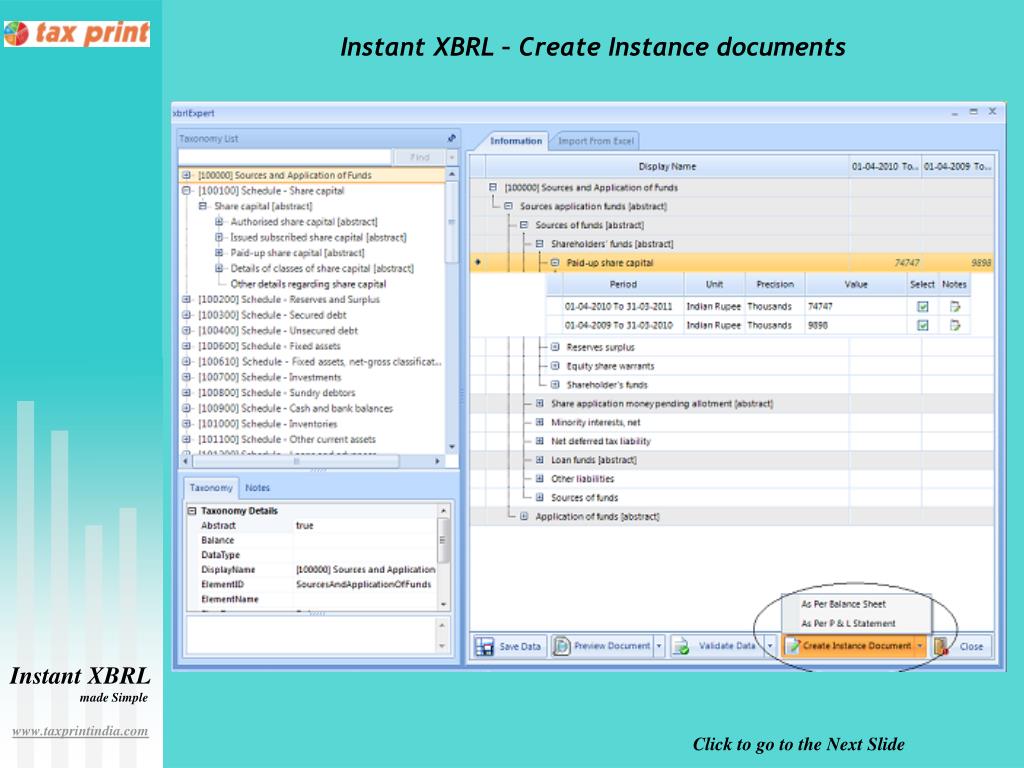Expand Application of funds [abstract] row

click(524, 517)
